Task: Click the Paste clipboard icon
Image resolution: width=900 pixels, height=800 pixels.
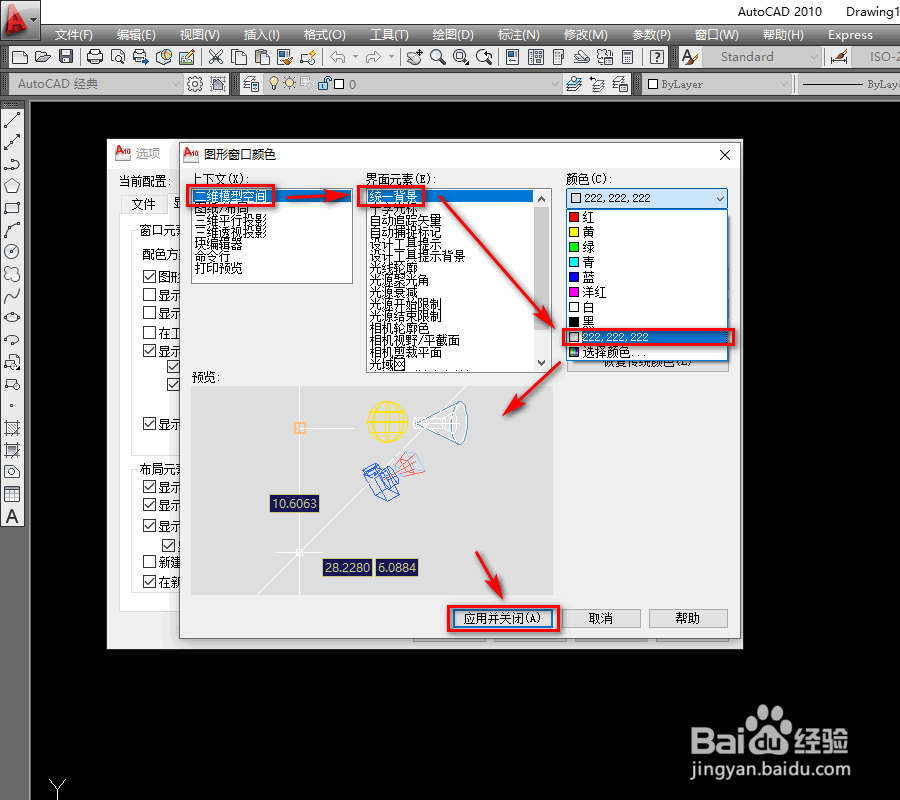Action: pos(262,57)
